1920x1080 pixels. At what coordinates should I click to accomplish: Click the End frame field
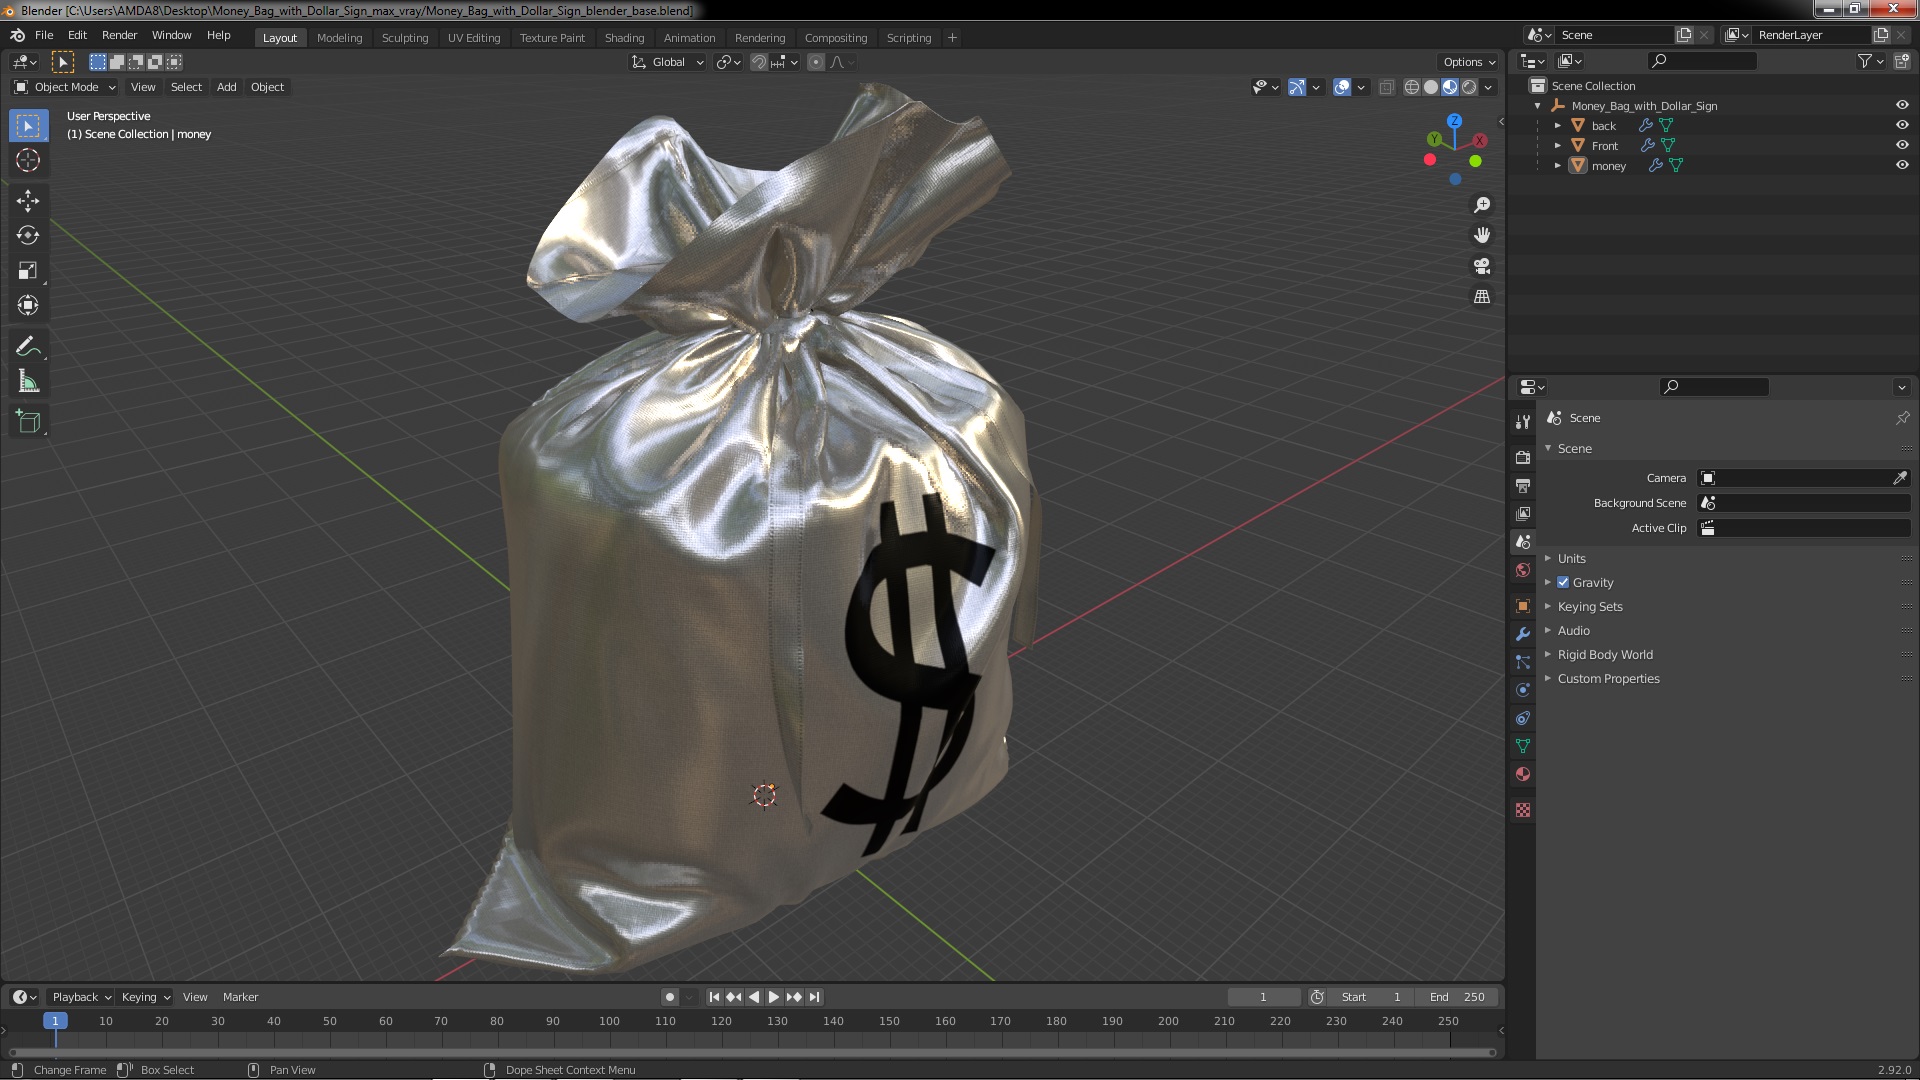[1457, 997]
